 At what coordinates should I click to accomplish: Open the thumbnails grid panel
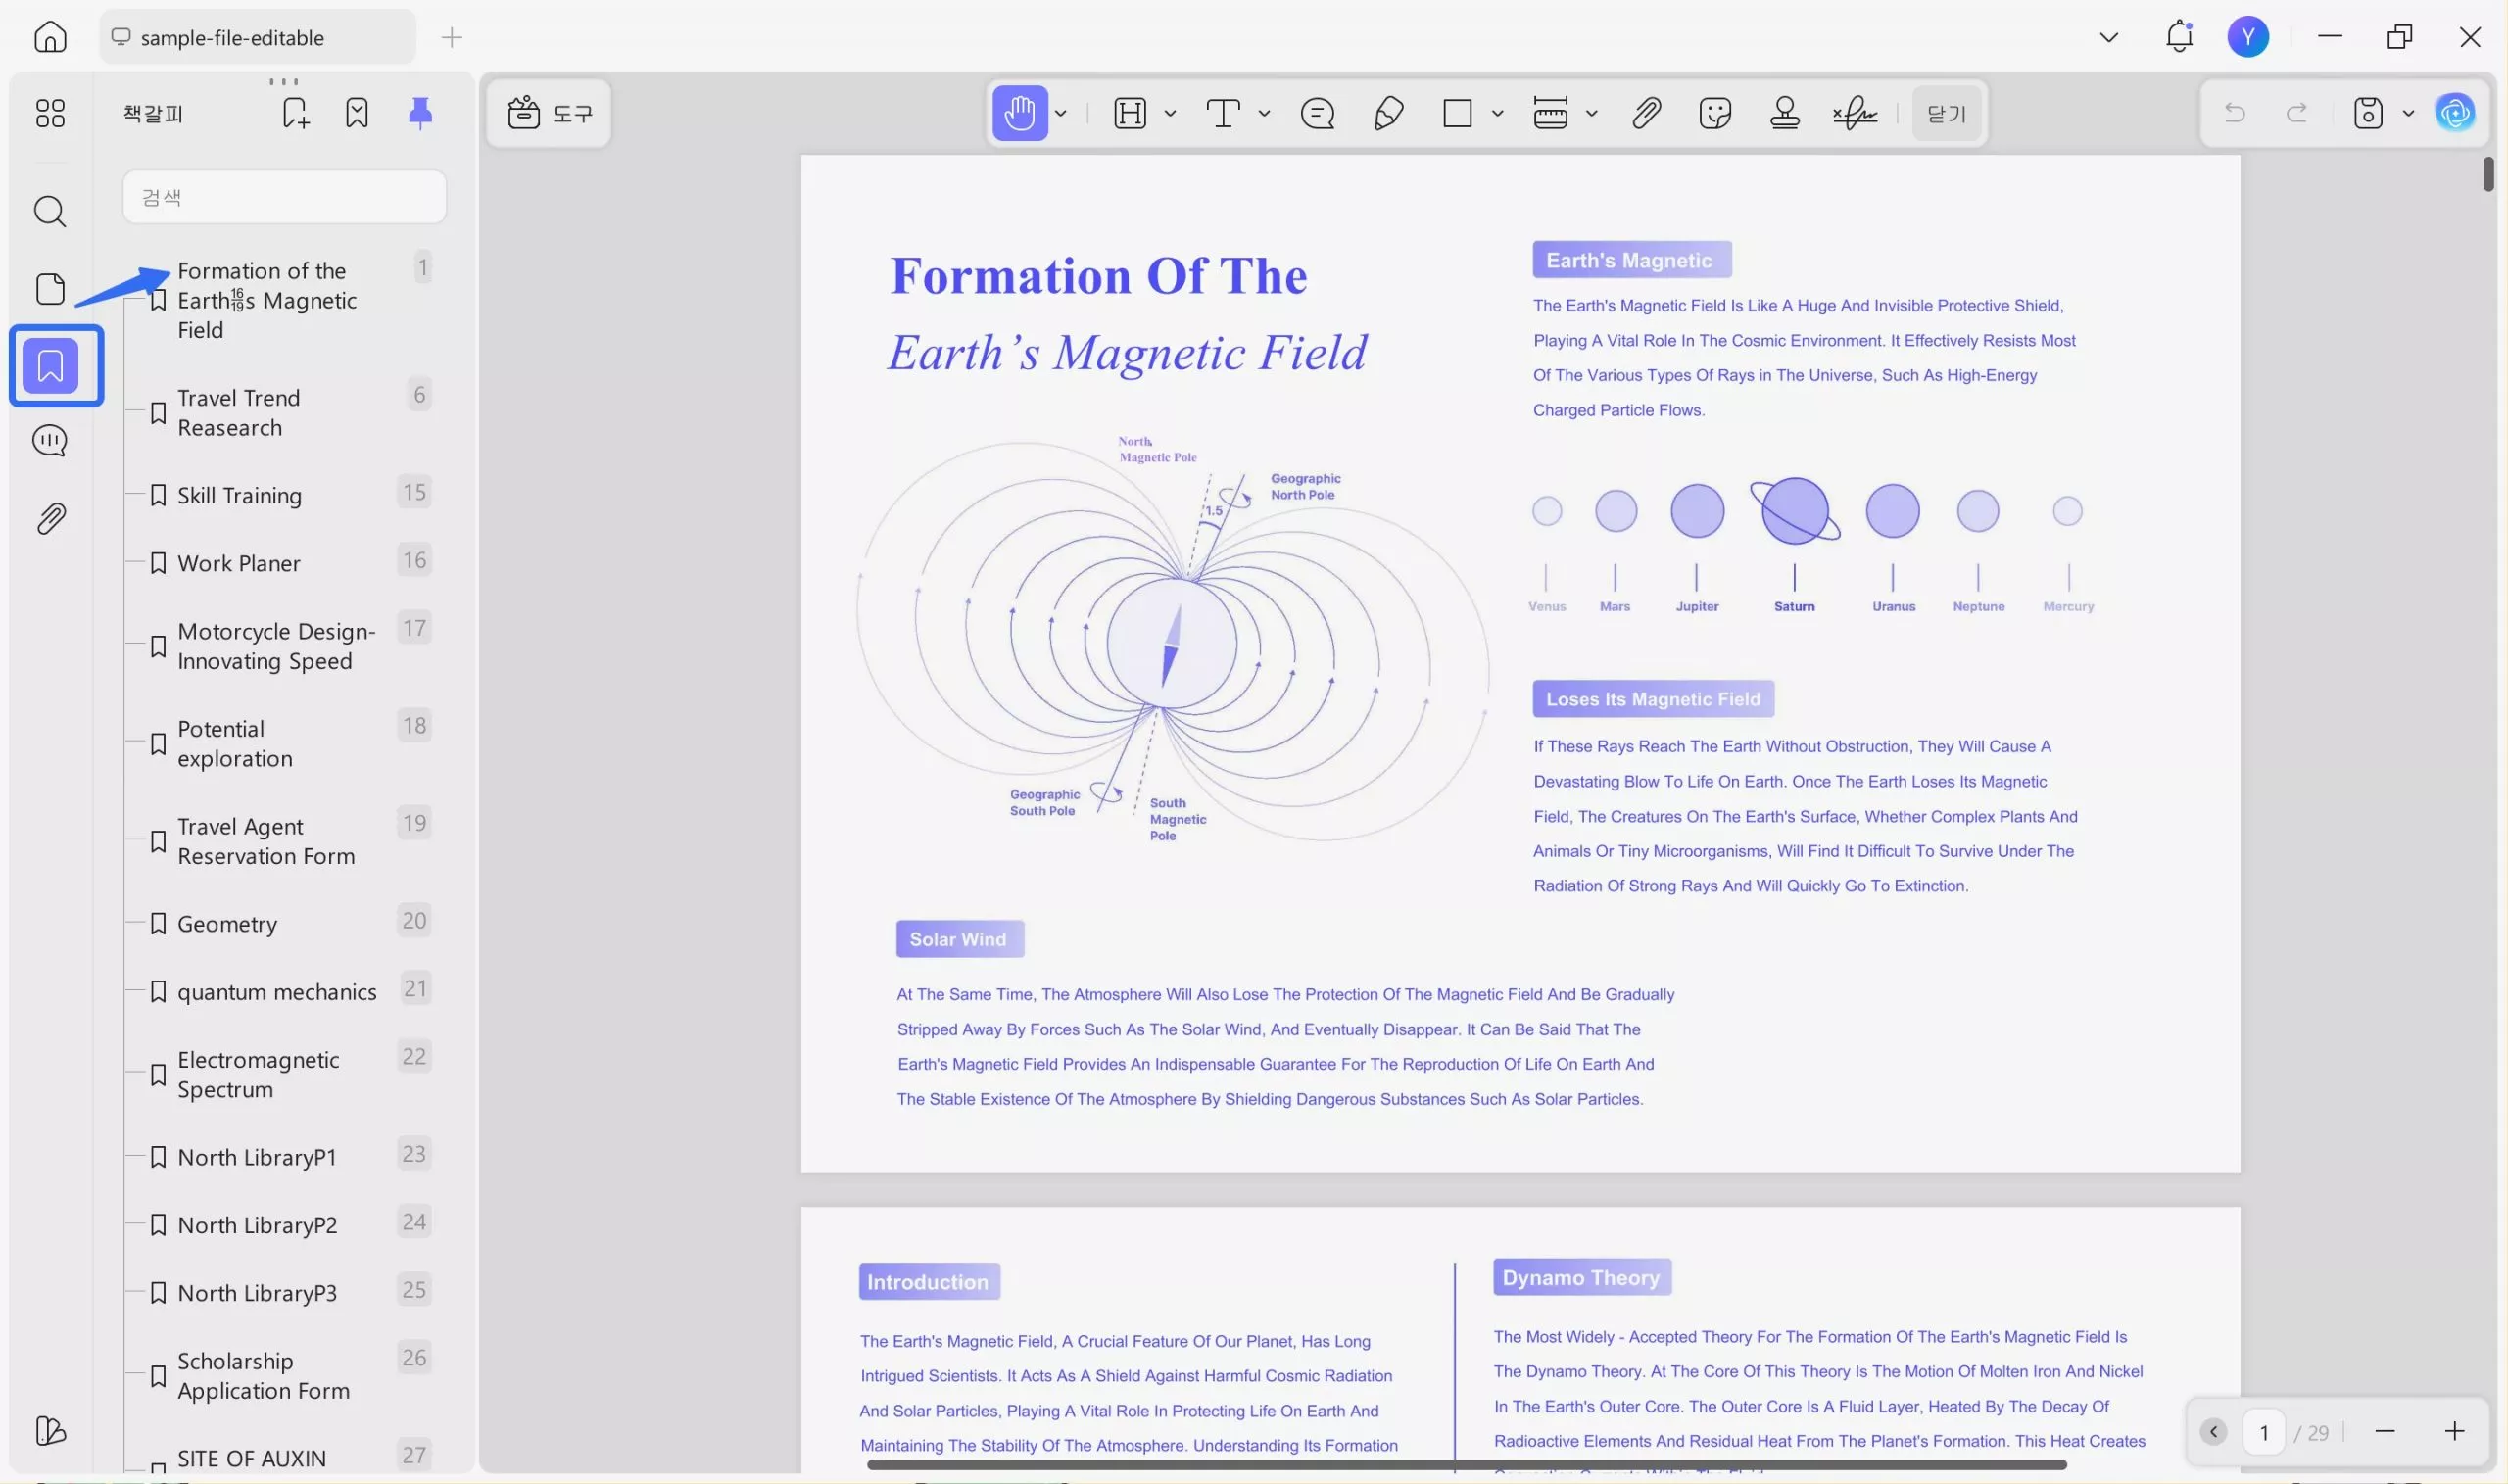(x=50, y=113)
